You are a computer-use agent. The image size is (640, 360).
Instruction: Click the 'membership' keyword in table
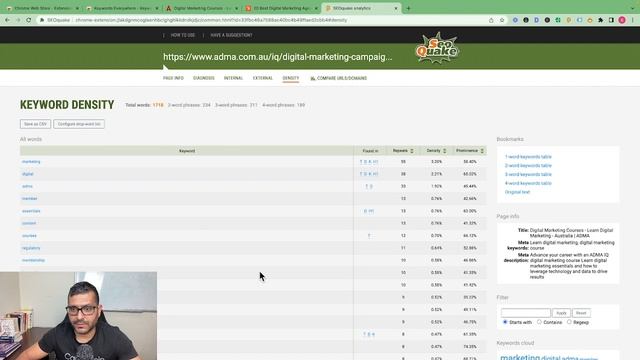coord(33,260)
